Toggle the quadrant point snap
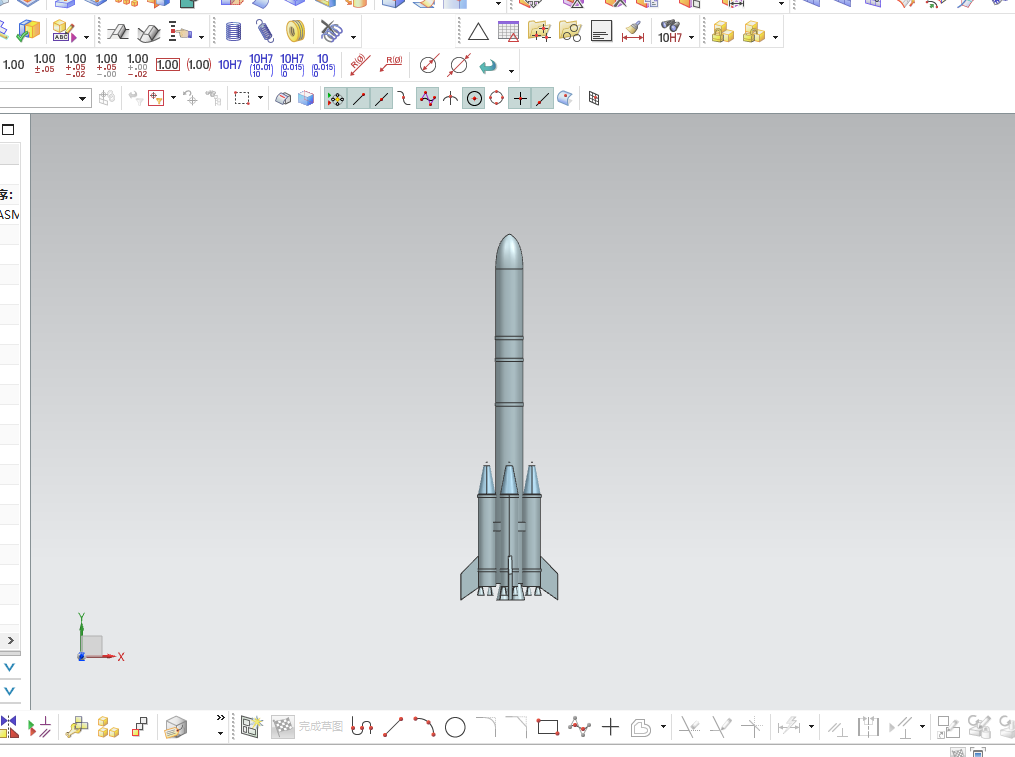 tap(497, 98)
